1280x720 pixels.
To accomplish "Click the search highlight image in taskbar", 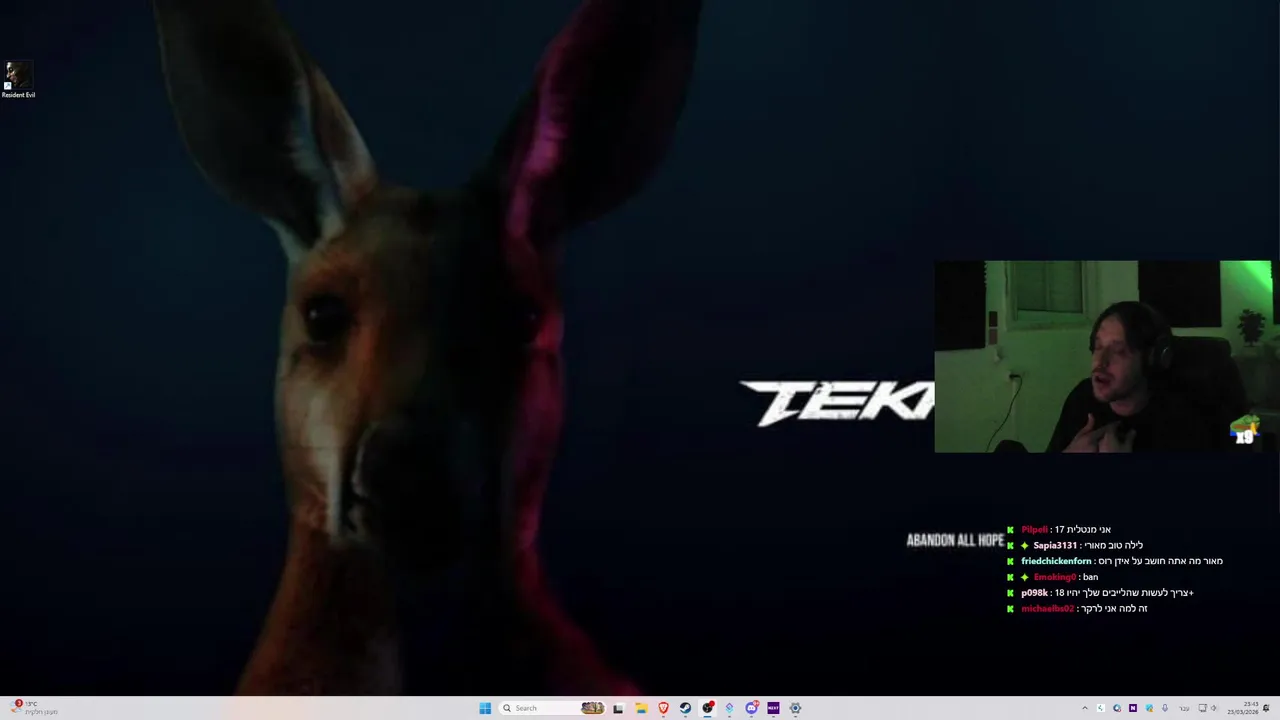I will 592,708.
